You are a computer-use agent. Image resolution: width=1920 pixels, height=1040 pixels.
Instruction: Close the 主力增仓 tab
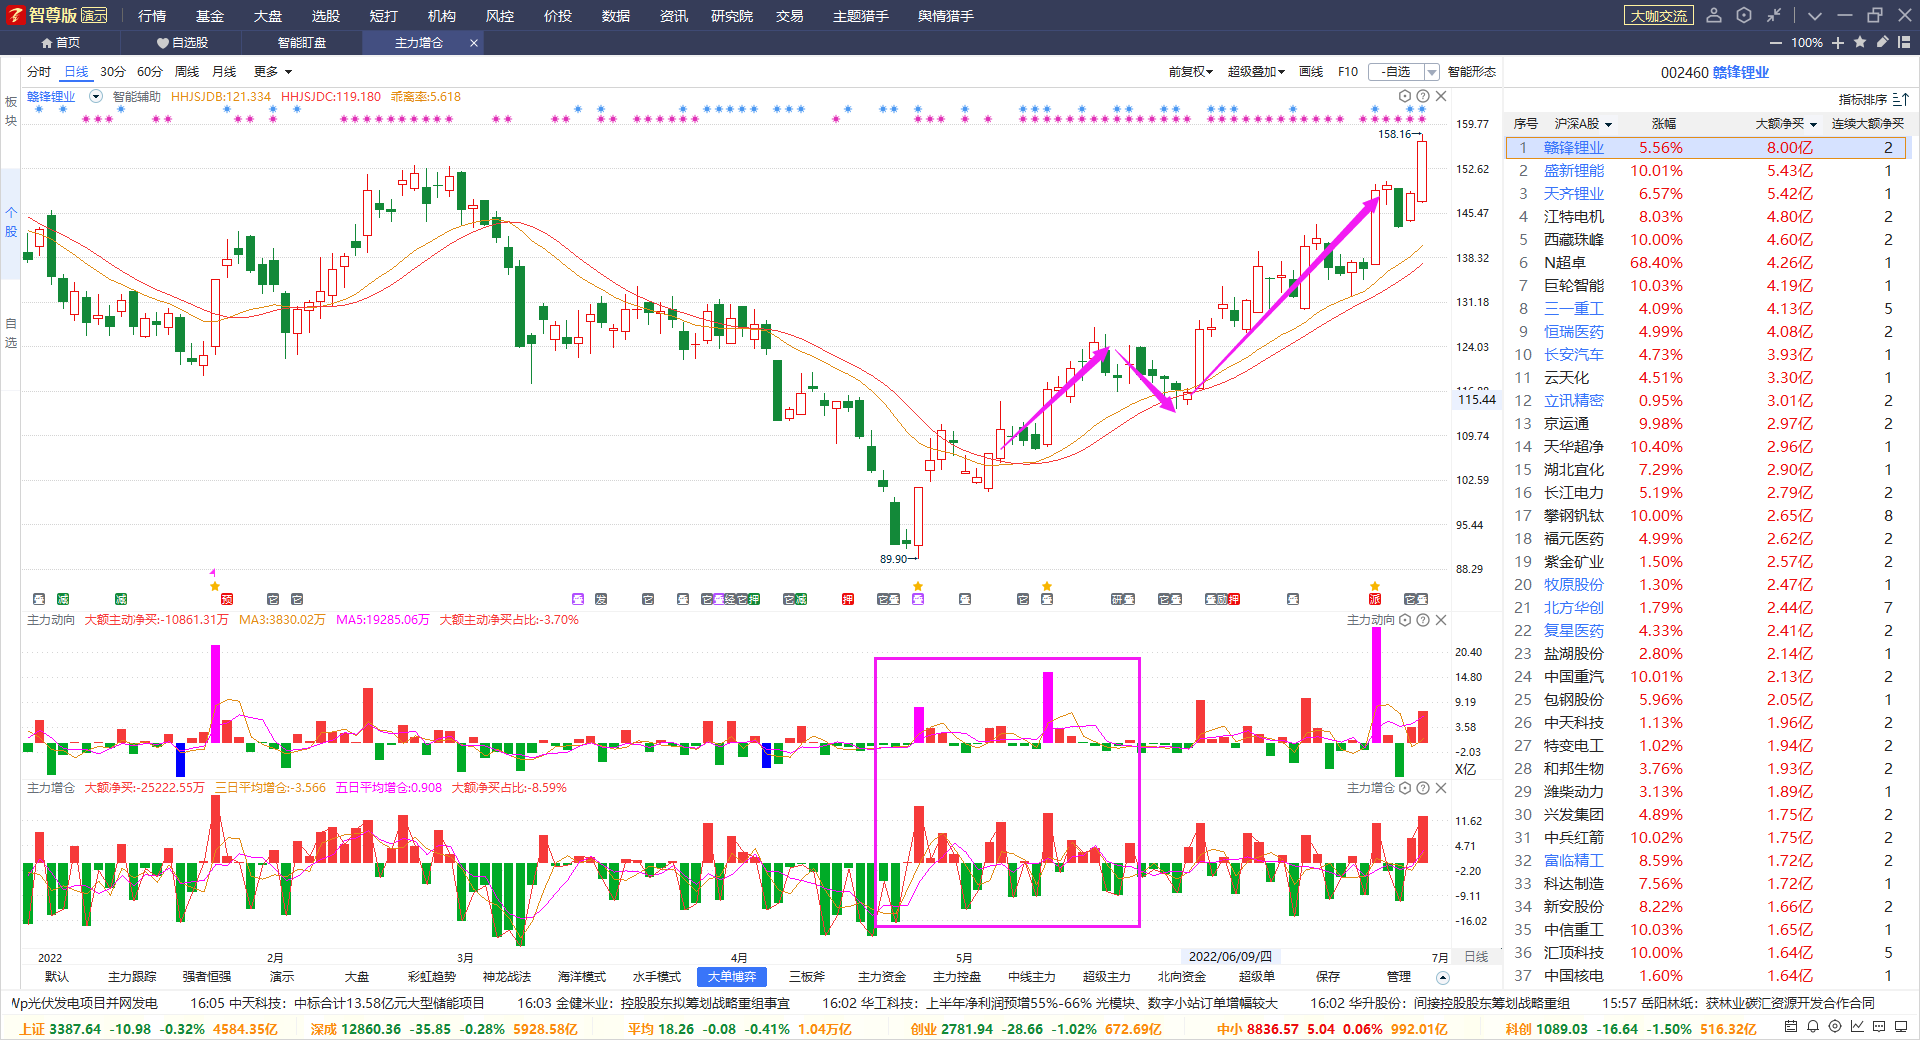tap(474, 43)
